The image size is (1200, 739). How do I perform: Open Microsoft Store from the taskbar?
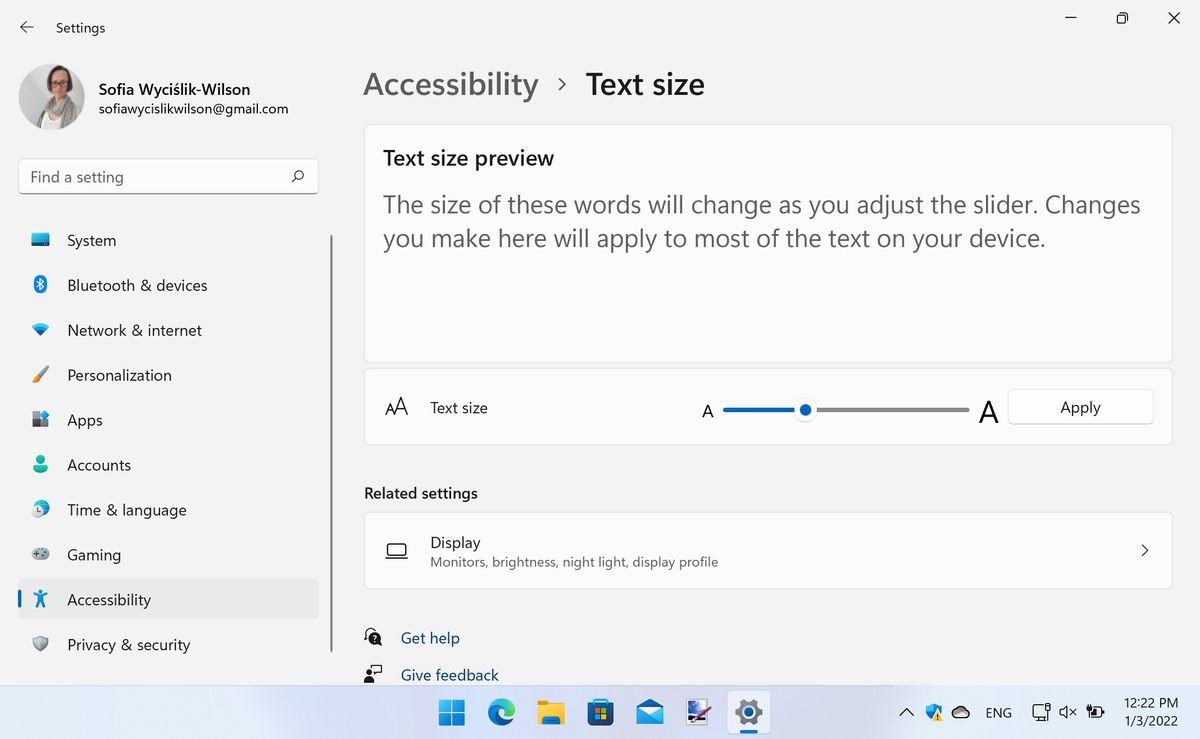pos(600,713)
